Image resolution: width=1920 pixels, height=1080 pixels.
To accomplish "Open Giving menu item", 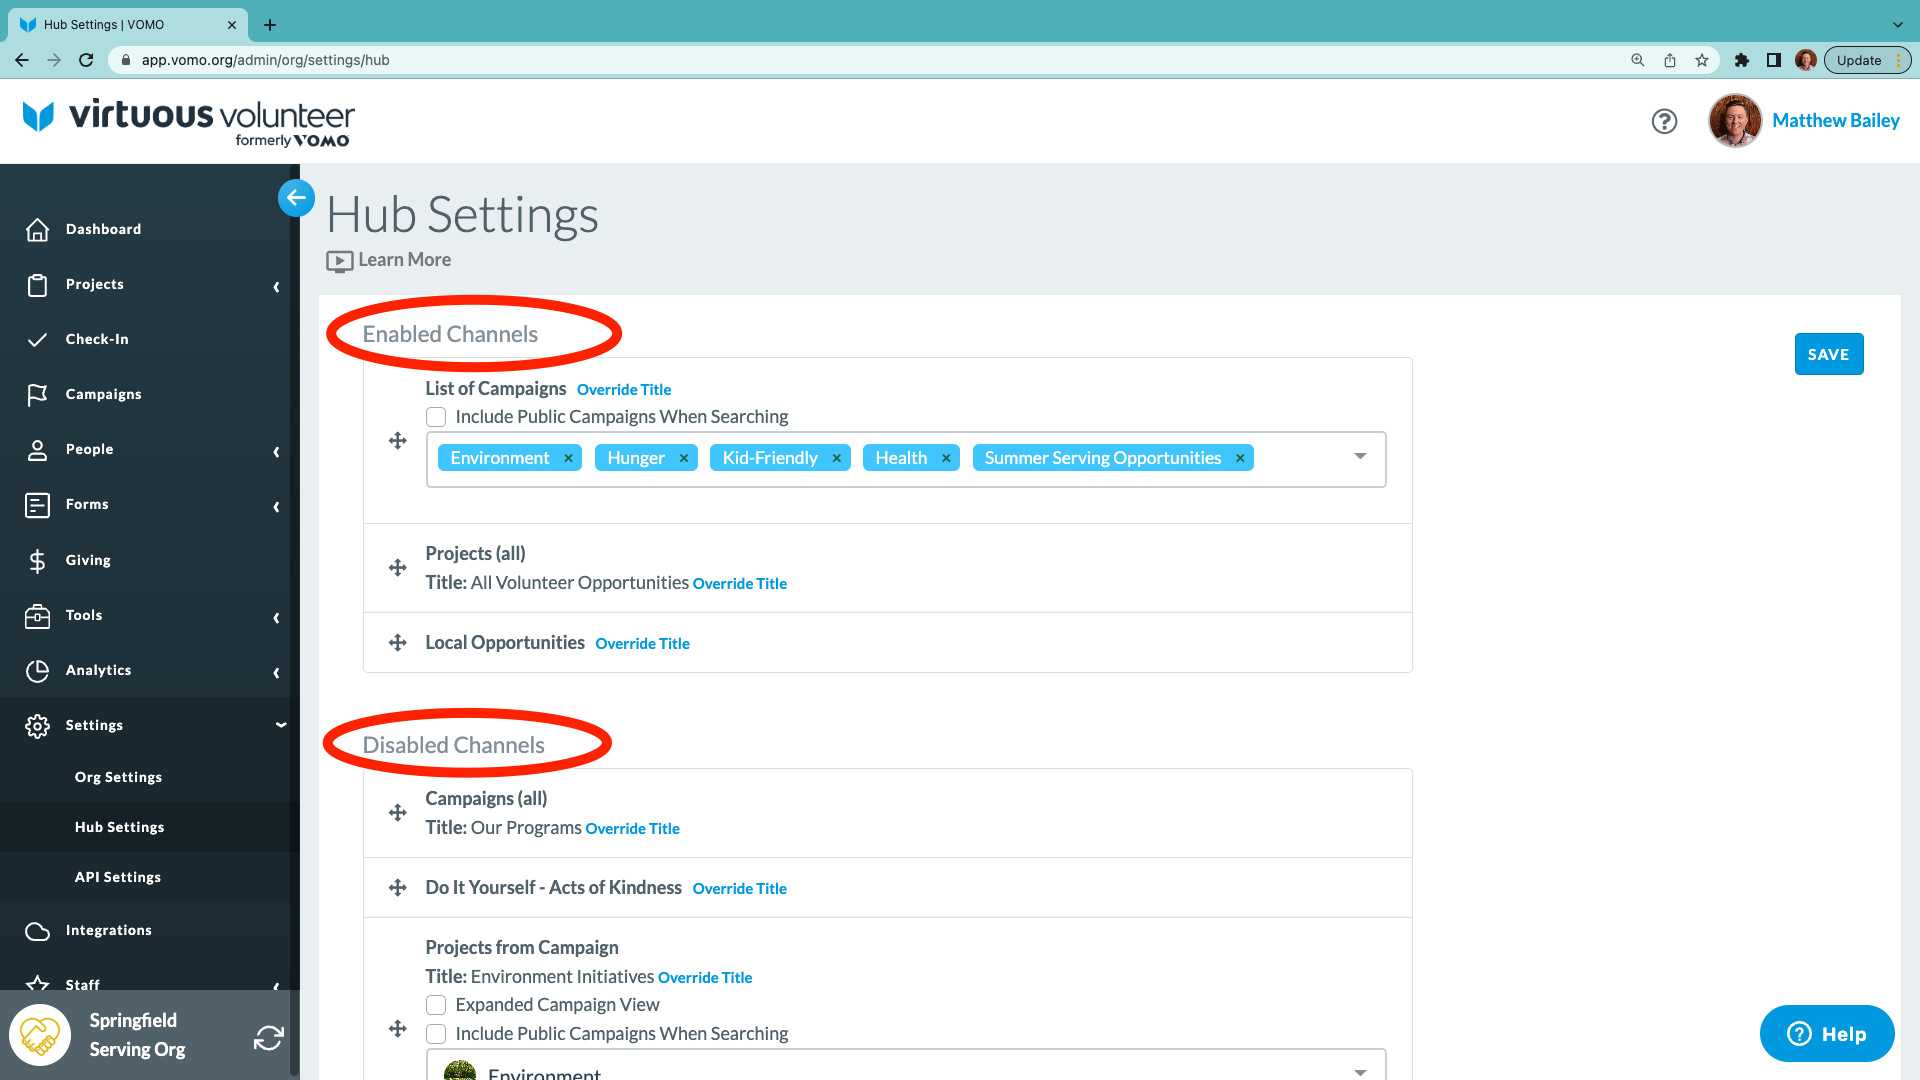I will pos(88,560).
